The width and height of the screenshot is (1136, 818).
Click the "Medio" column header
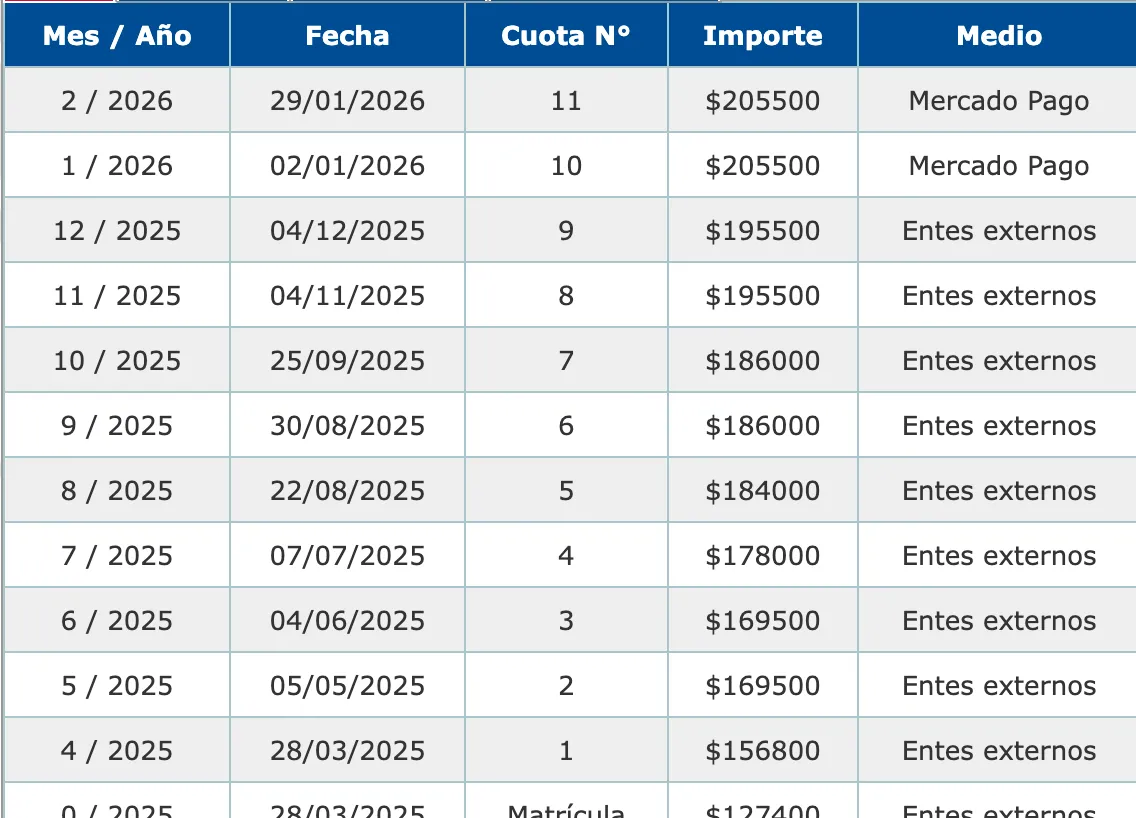pos(998,36)
